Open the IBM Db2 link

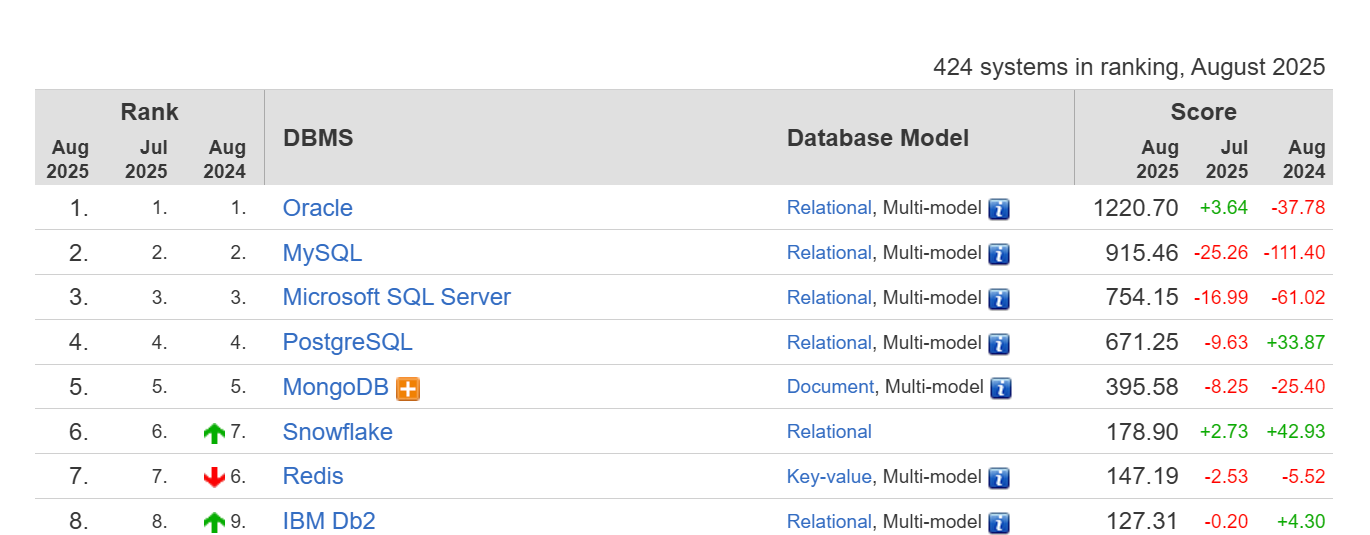click(329, 521)
